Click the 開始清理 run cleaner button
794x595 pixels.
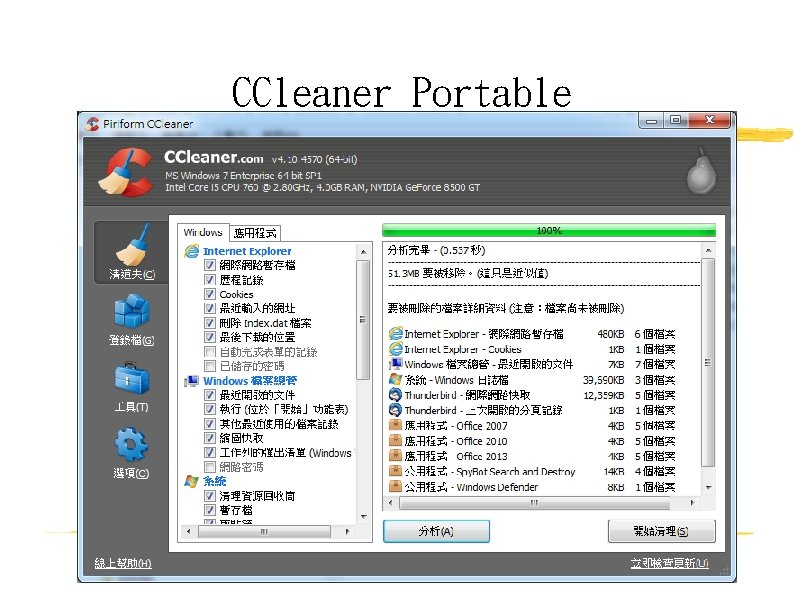(661, 531)
